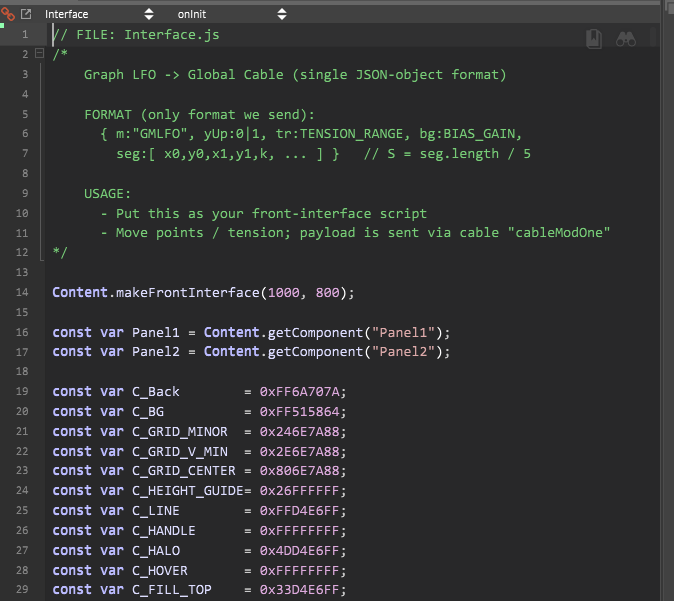This screenshot has height=601, width=674.
Task: Click the 'FORMAT (only format we send):' line
Action: click(199, 114)
